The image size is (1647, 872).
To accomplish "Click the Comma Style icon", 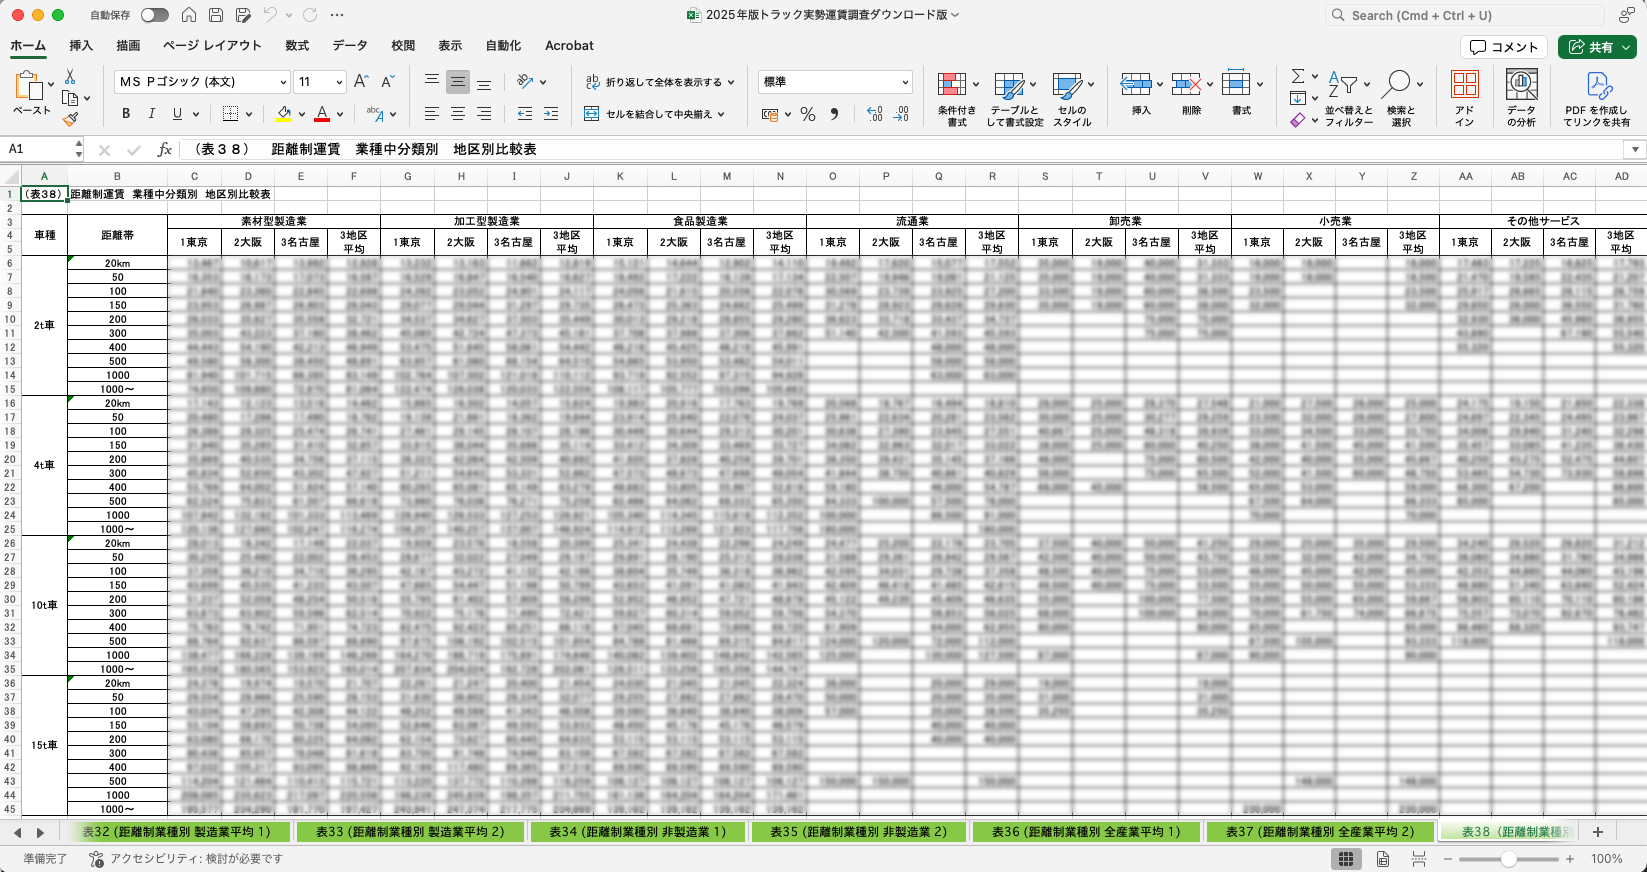I will (x=834, y=114).
